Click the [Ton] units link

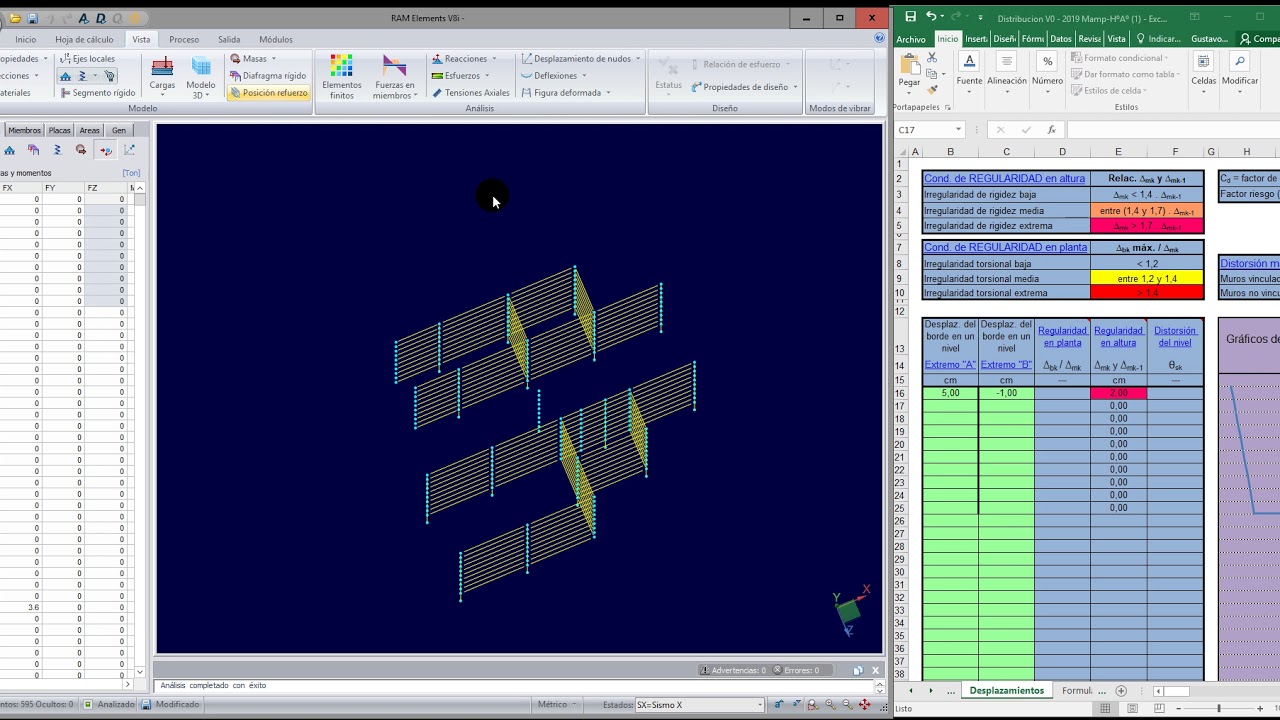[131, 173]
